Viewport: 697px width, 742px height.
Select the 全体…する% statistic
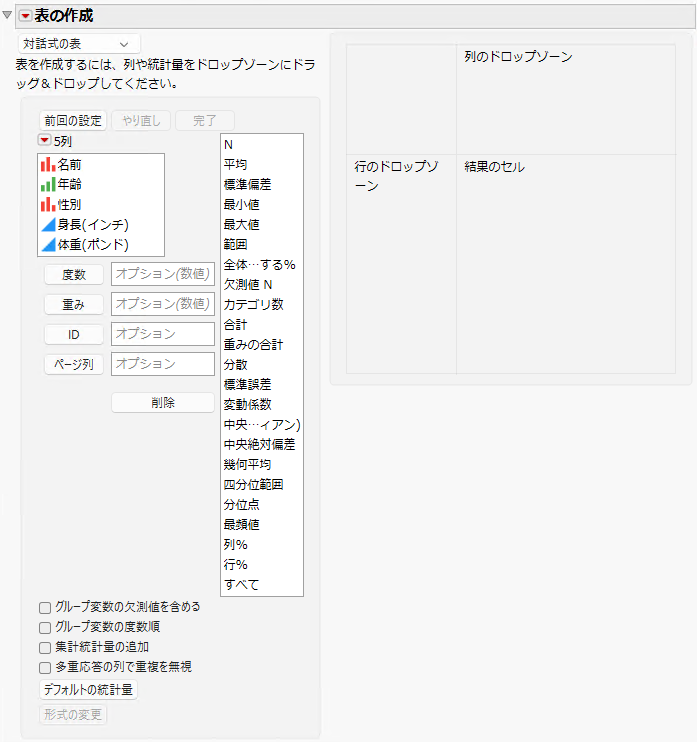coord(262,265)
